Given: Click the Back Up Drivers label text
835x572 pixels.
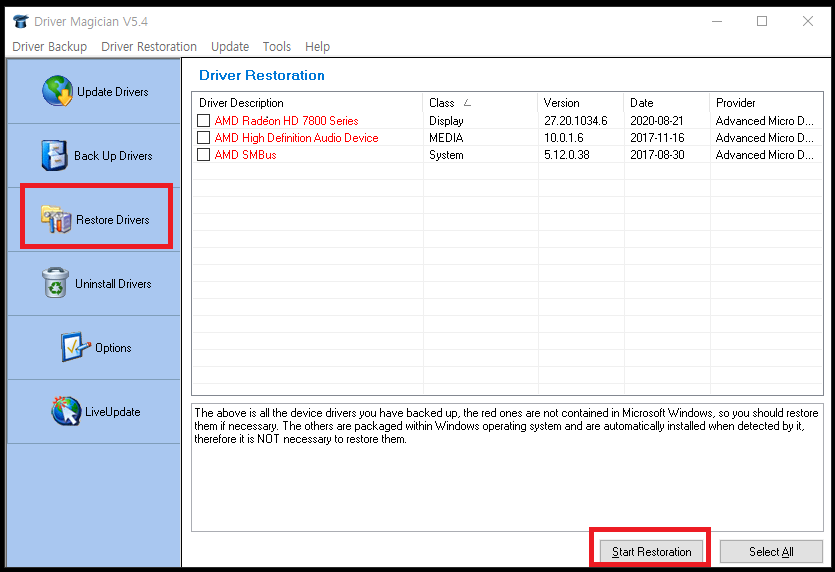Looking at the screenshot, I should tap(113, 156).
